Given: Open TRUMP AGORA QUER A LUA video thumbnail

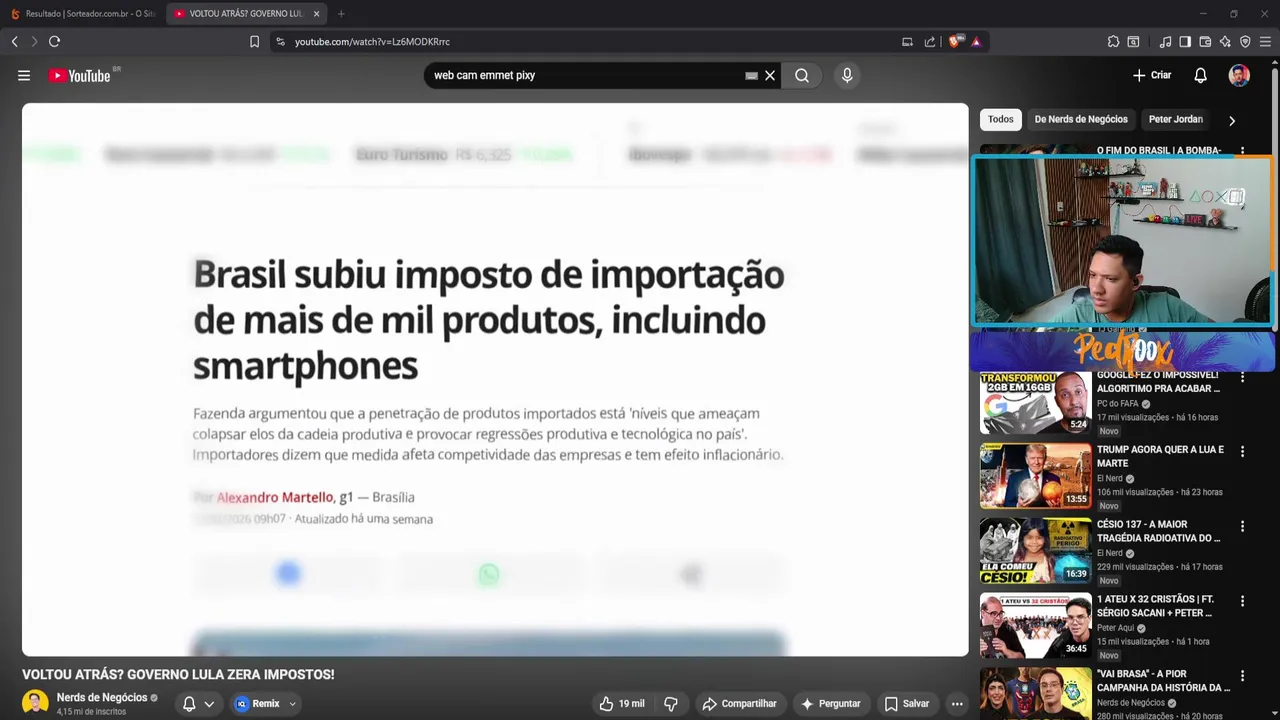Looking at the screenshot, I should pyautogui.click(x=1035, y=476).
